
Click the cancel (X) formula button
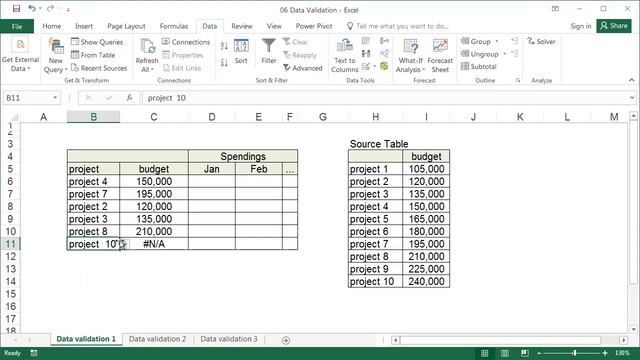[89, 98]
